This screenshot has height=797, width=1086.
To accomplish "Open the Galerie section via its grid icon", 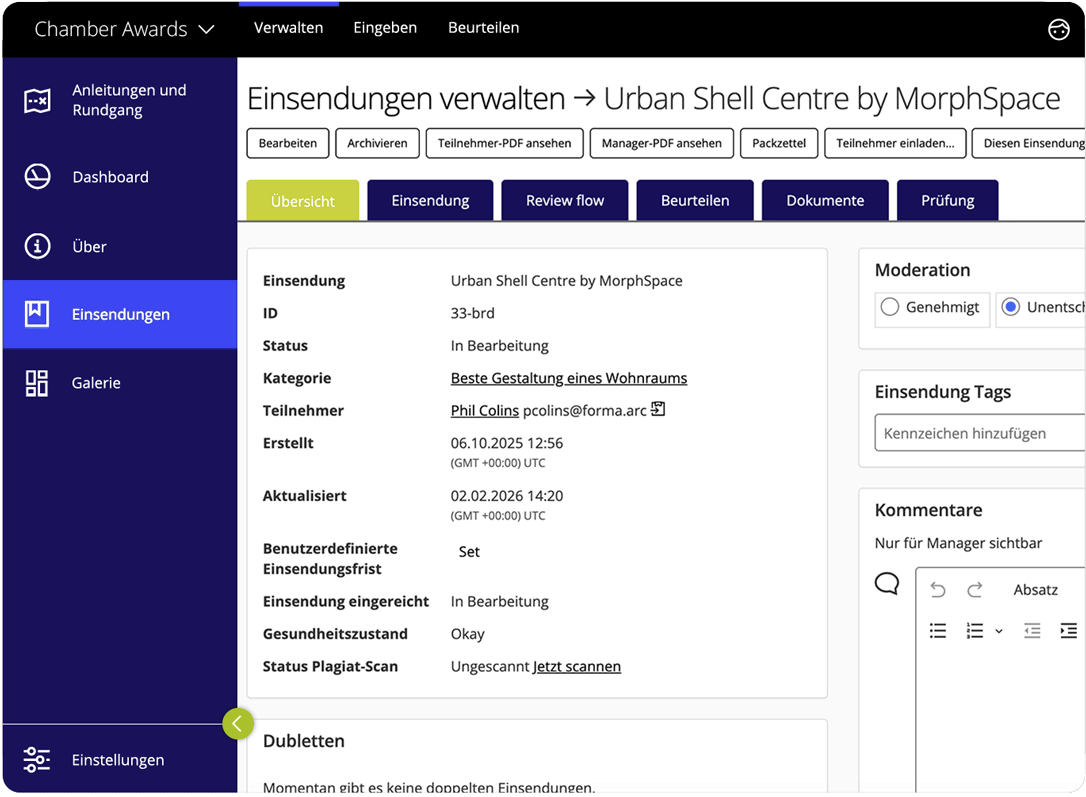I will [36, 382].
